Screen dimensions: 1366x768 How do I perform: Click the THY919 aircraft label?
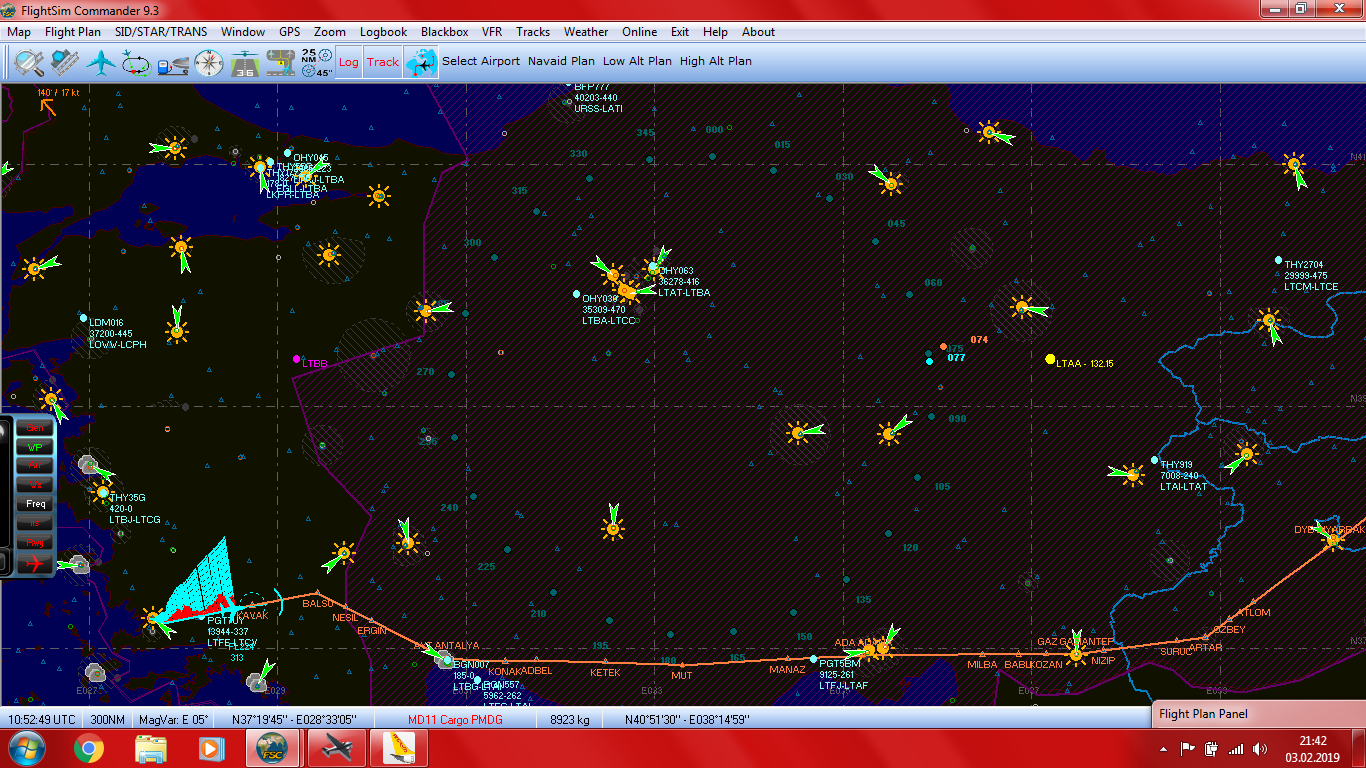[x=1176, y=465]
